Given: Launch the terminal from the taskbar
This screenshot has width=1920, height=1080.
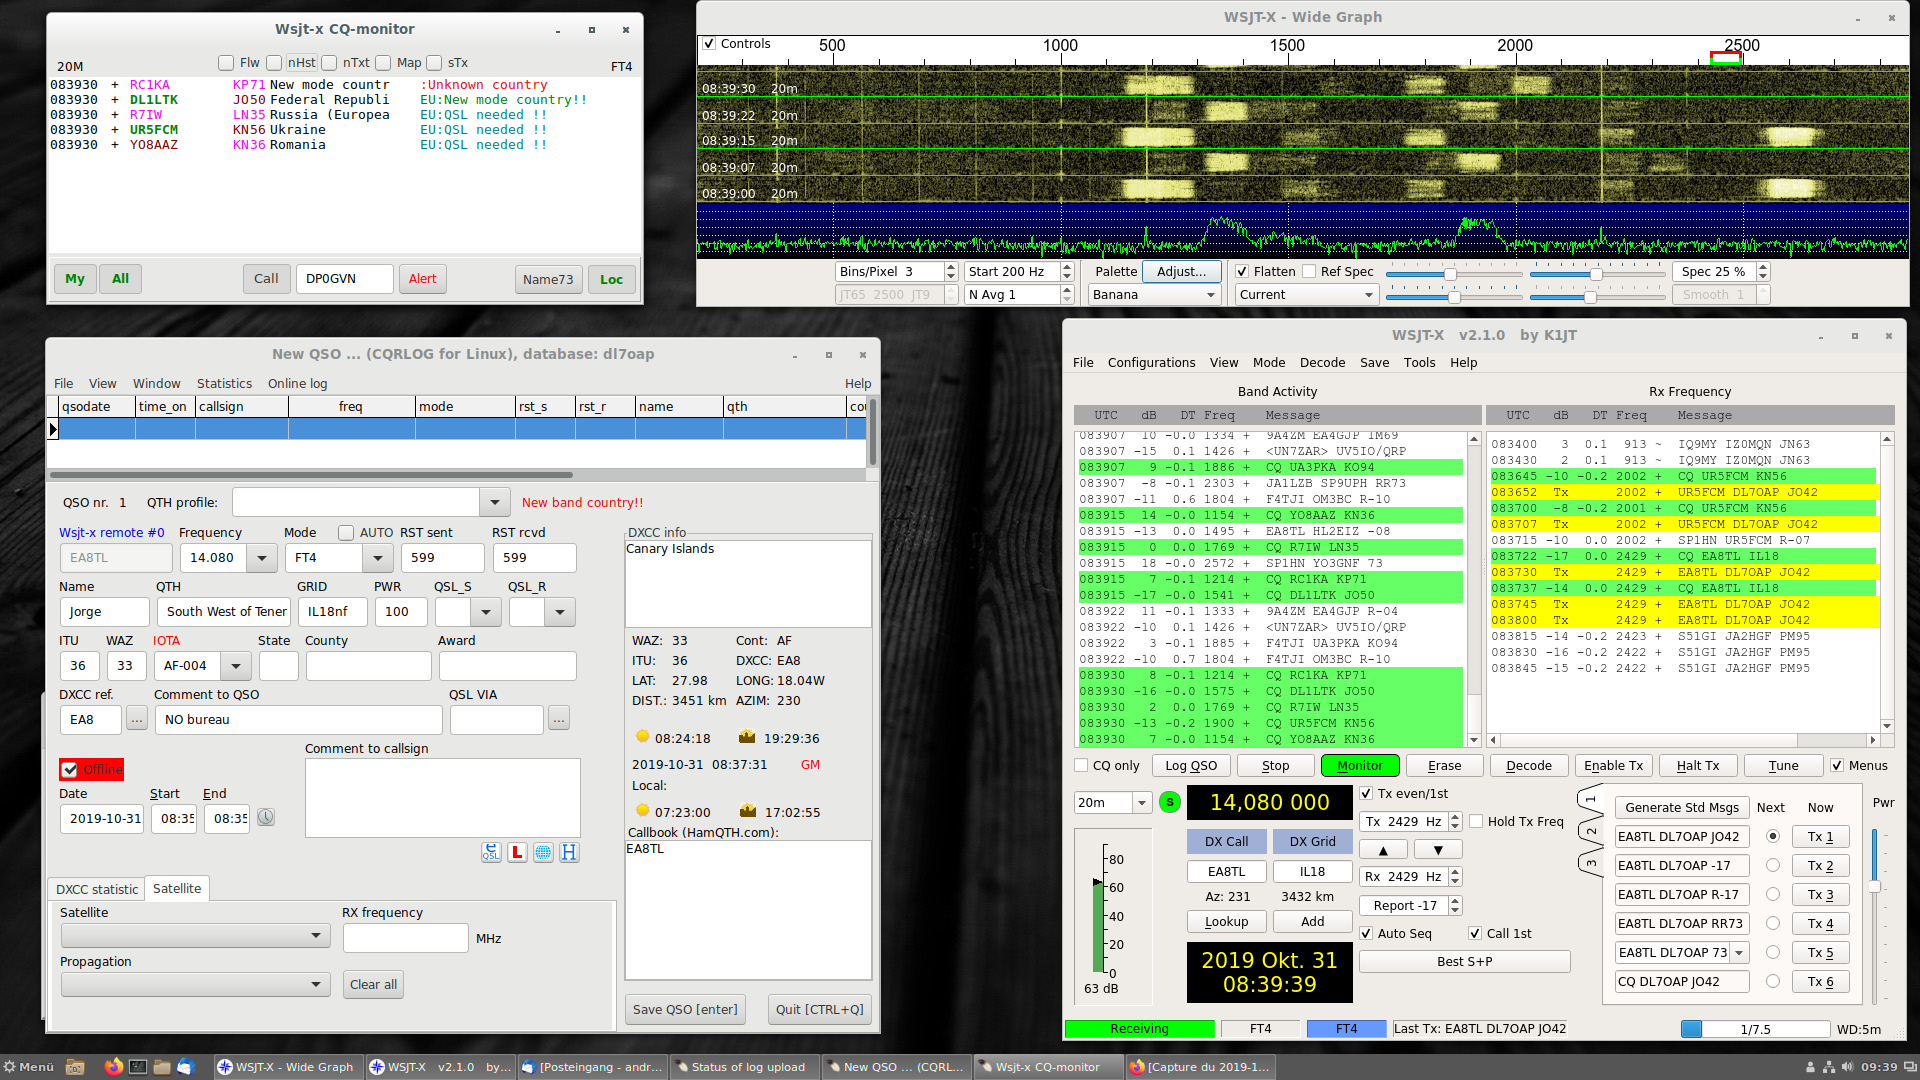Looking at the screenshot, I should click(x=138, y=1067).
